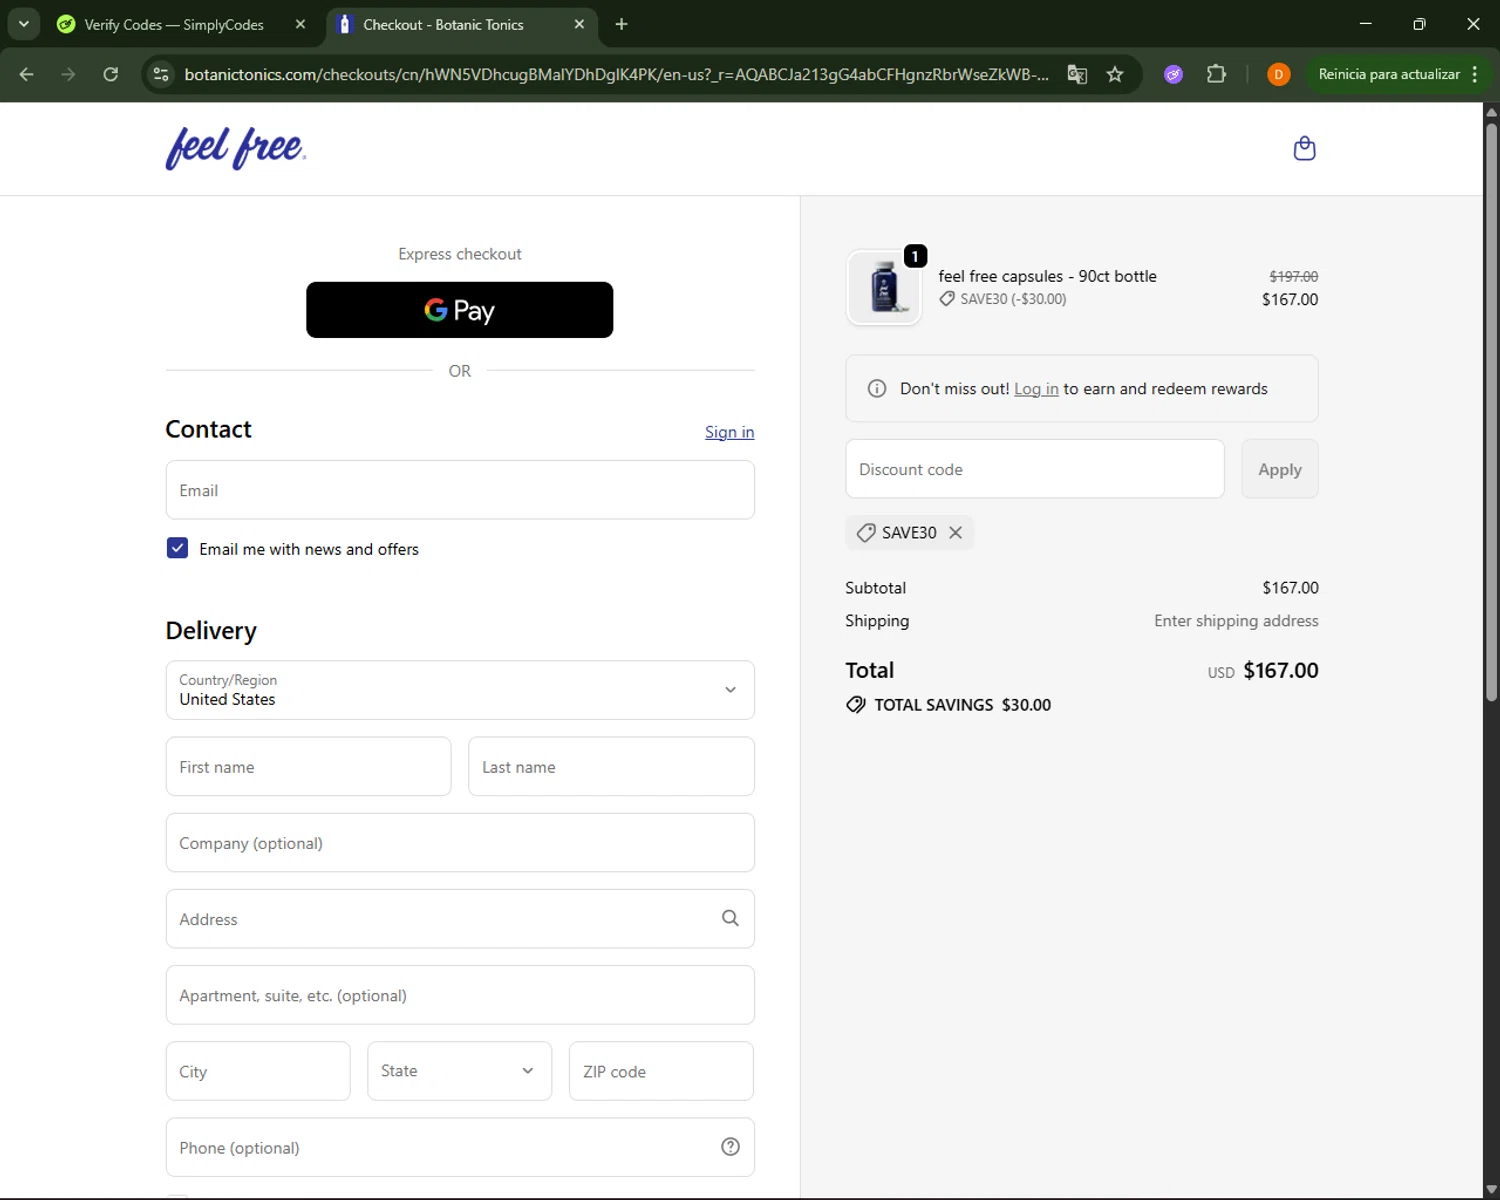Click the total savings tag icon
1500x1200 pixels.
[x=856, y=705]
